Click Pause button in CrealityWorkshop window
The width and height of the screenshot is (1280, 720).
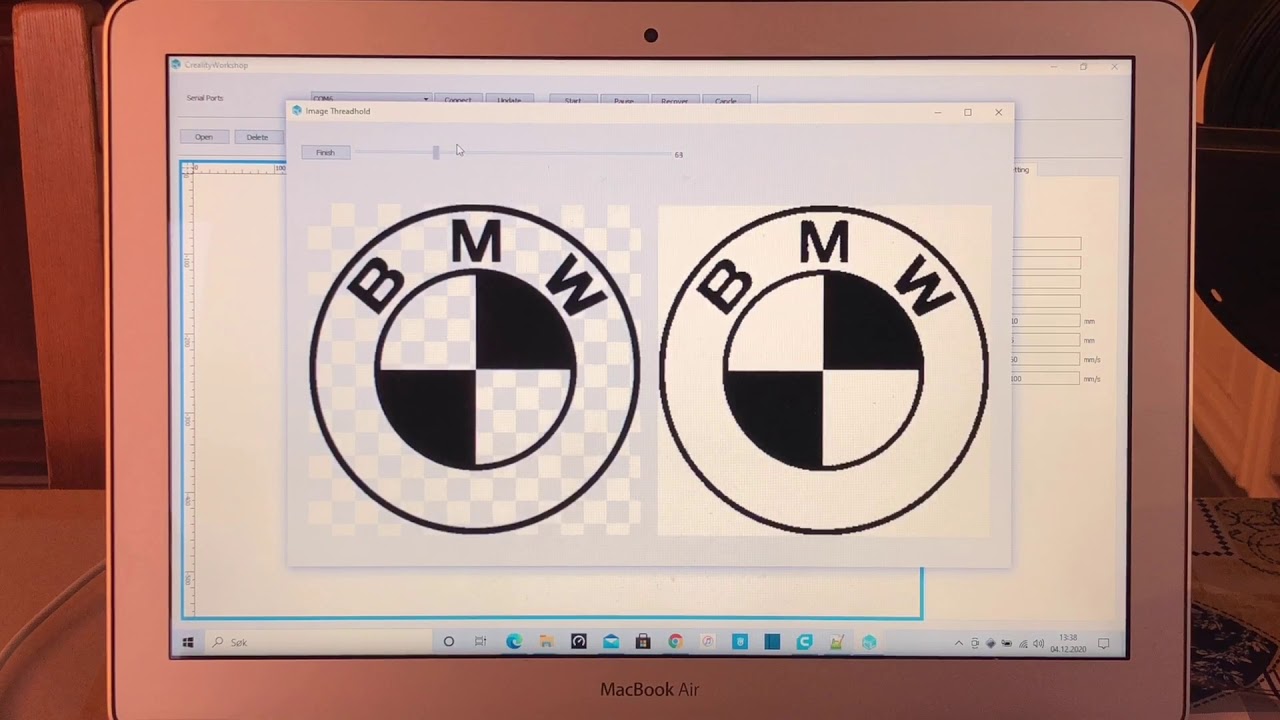pos(624,100)
